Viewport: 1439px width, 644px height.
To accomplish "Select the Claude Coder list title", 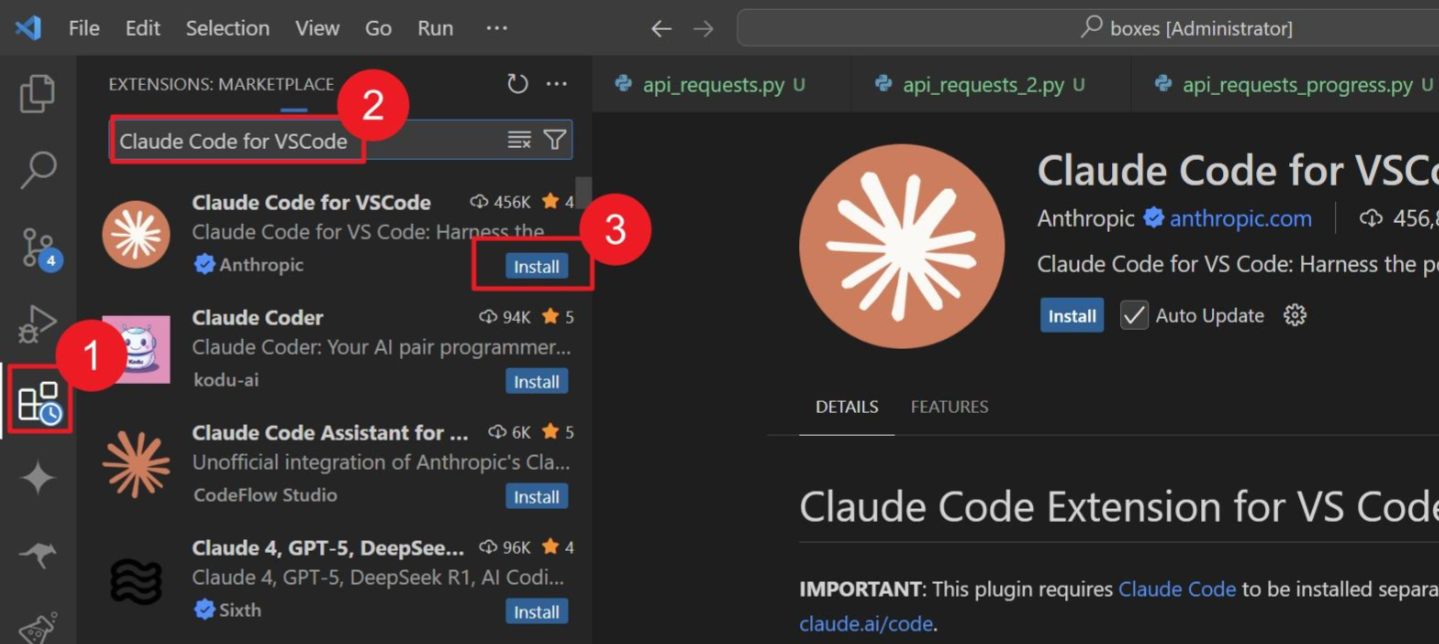I will 257,317.
